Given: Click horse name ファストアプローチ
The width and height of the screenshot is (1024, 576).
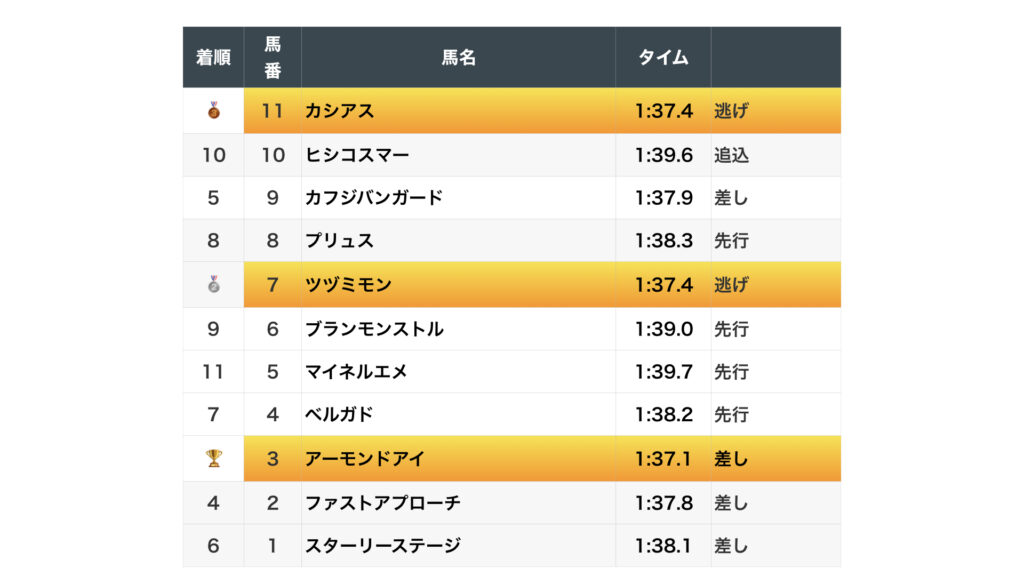Looking at the screenshot, I should (x=383, y=503).
